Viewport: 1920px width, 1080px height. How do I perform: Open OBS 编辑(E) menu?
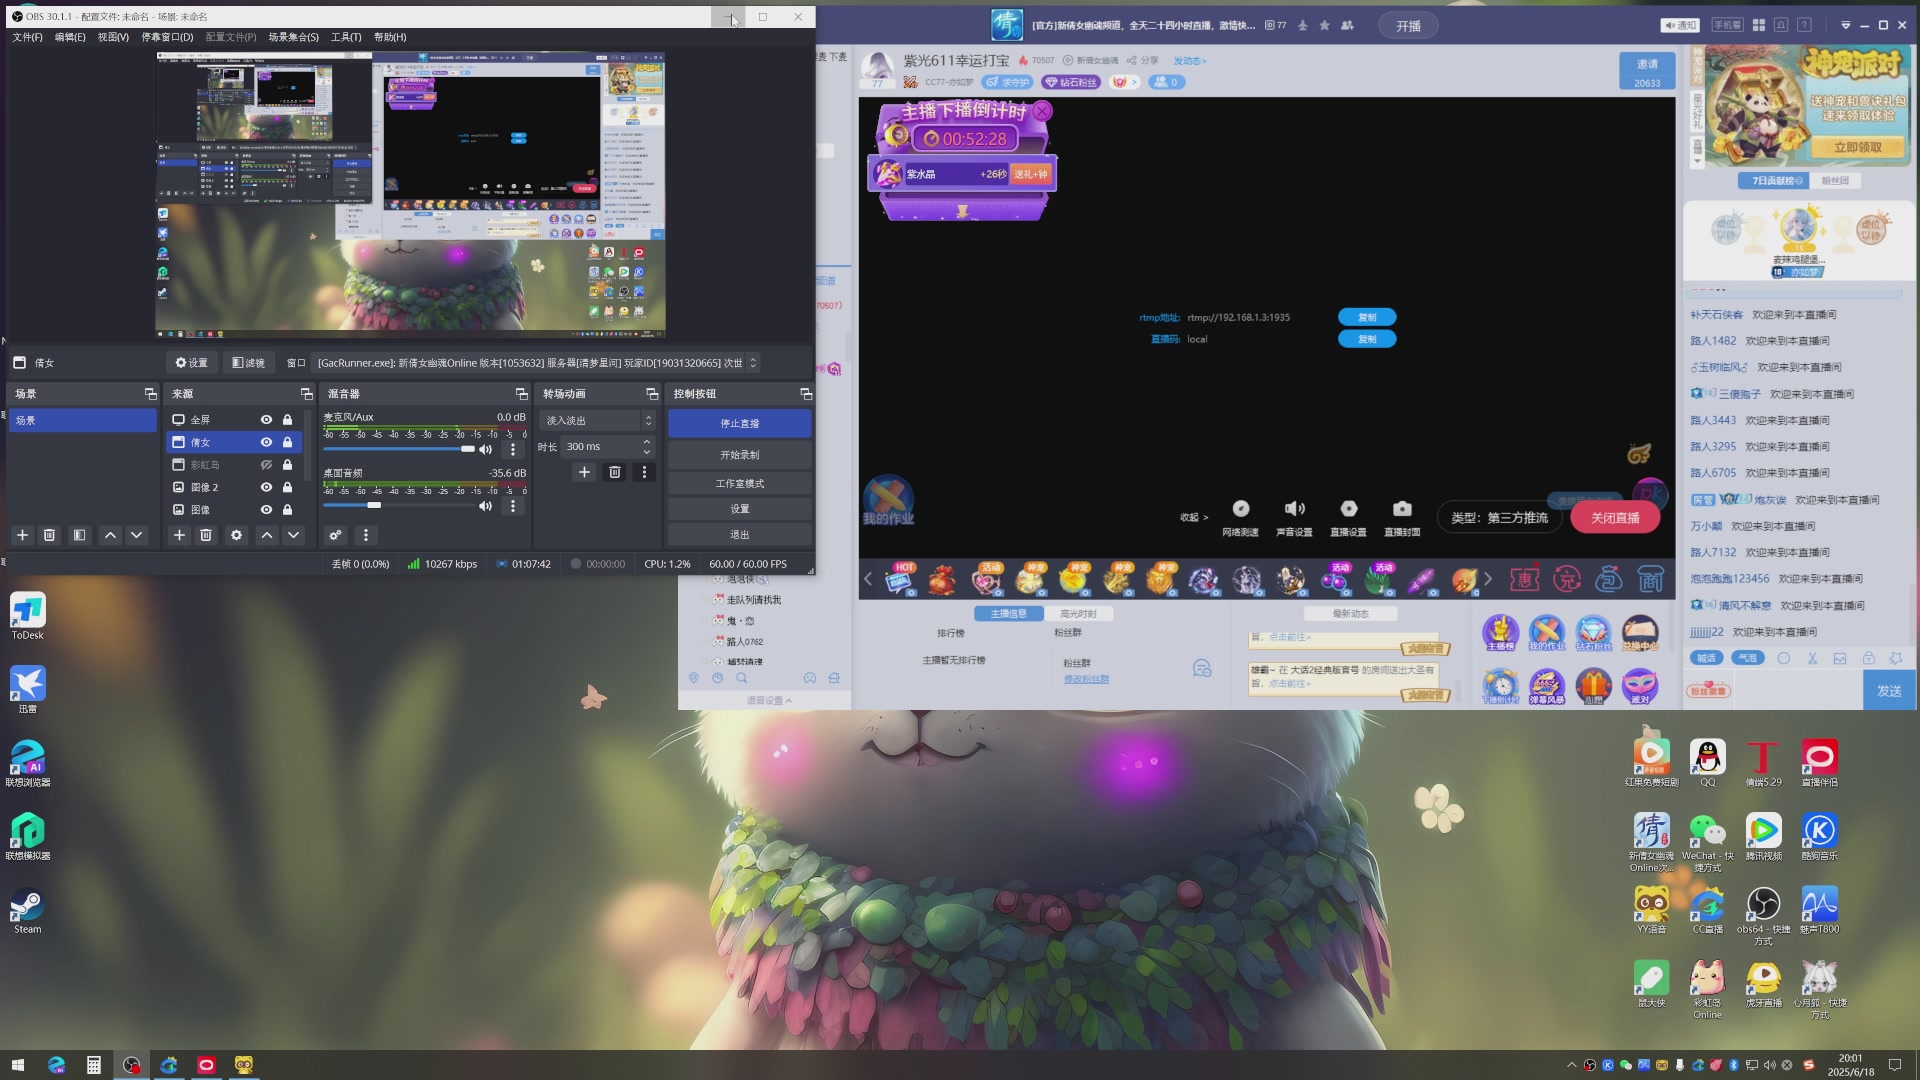point(70,37)
